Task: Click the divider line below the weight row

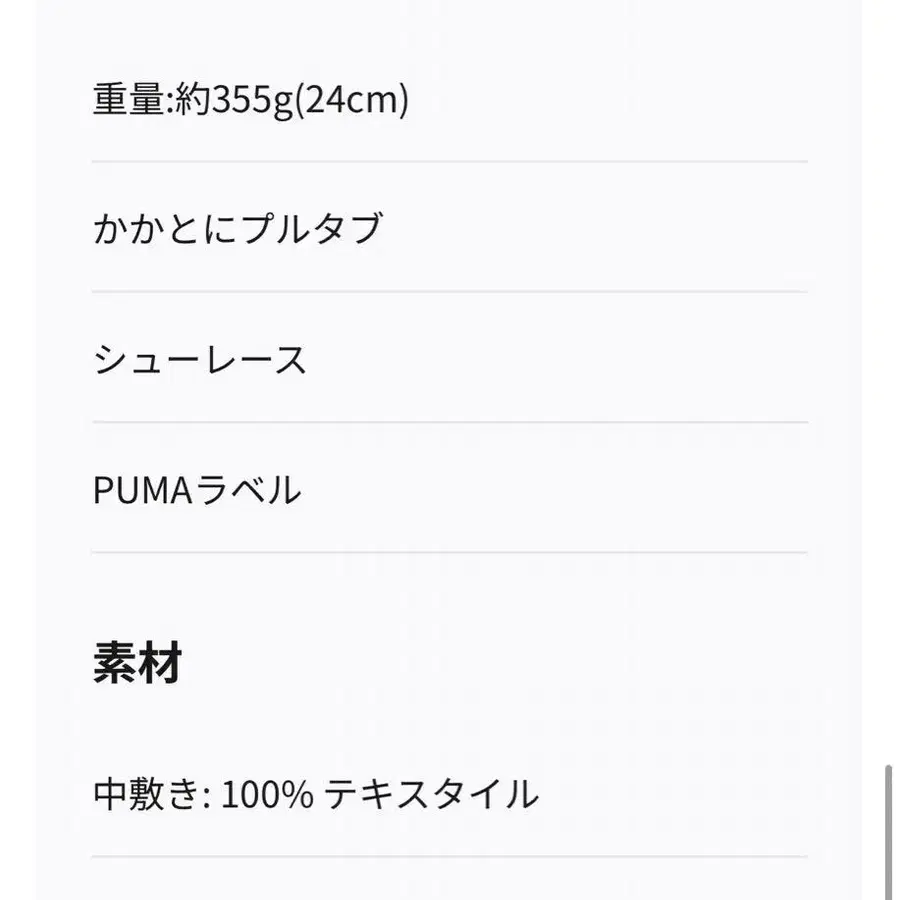Action: [450, 162]
